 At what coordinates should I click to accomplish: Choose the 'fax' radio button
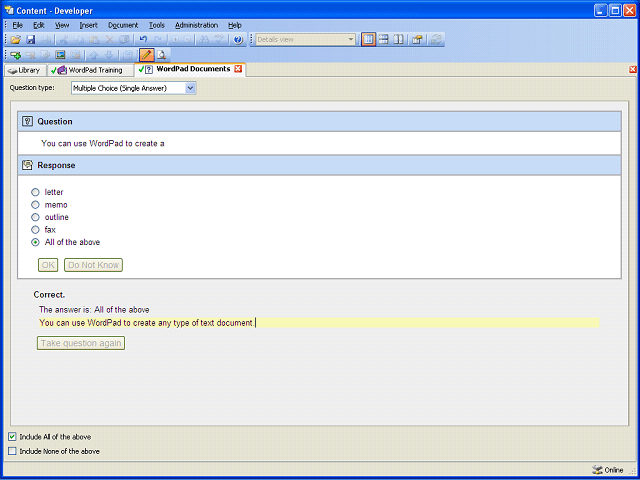coord(36,230)
